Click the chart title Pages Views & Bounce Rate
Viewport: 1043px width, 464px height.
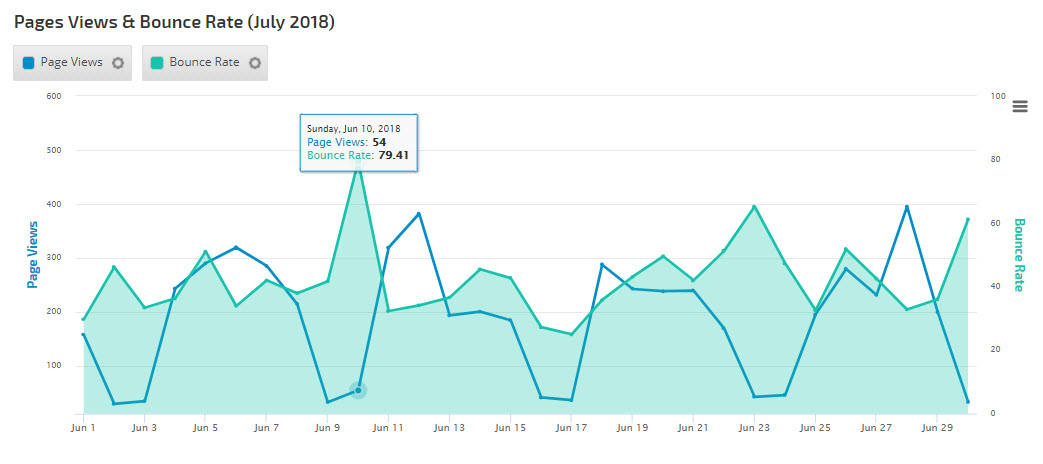(x=174, y=21)
